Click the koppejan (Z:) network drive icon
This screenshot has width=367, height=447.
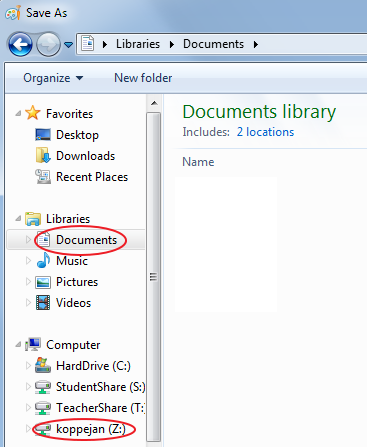[43, 429]
